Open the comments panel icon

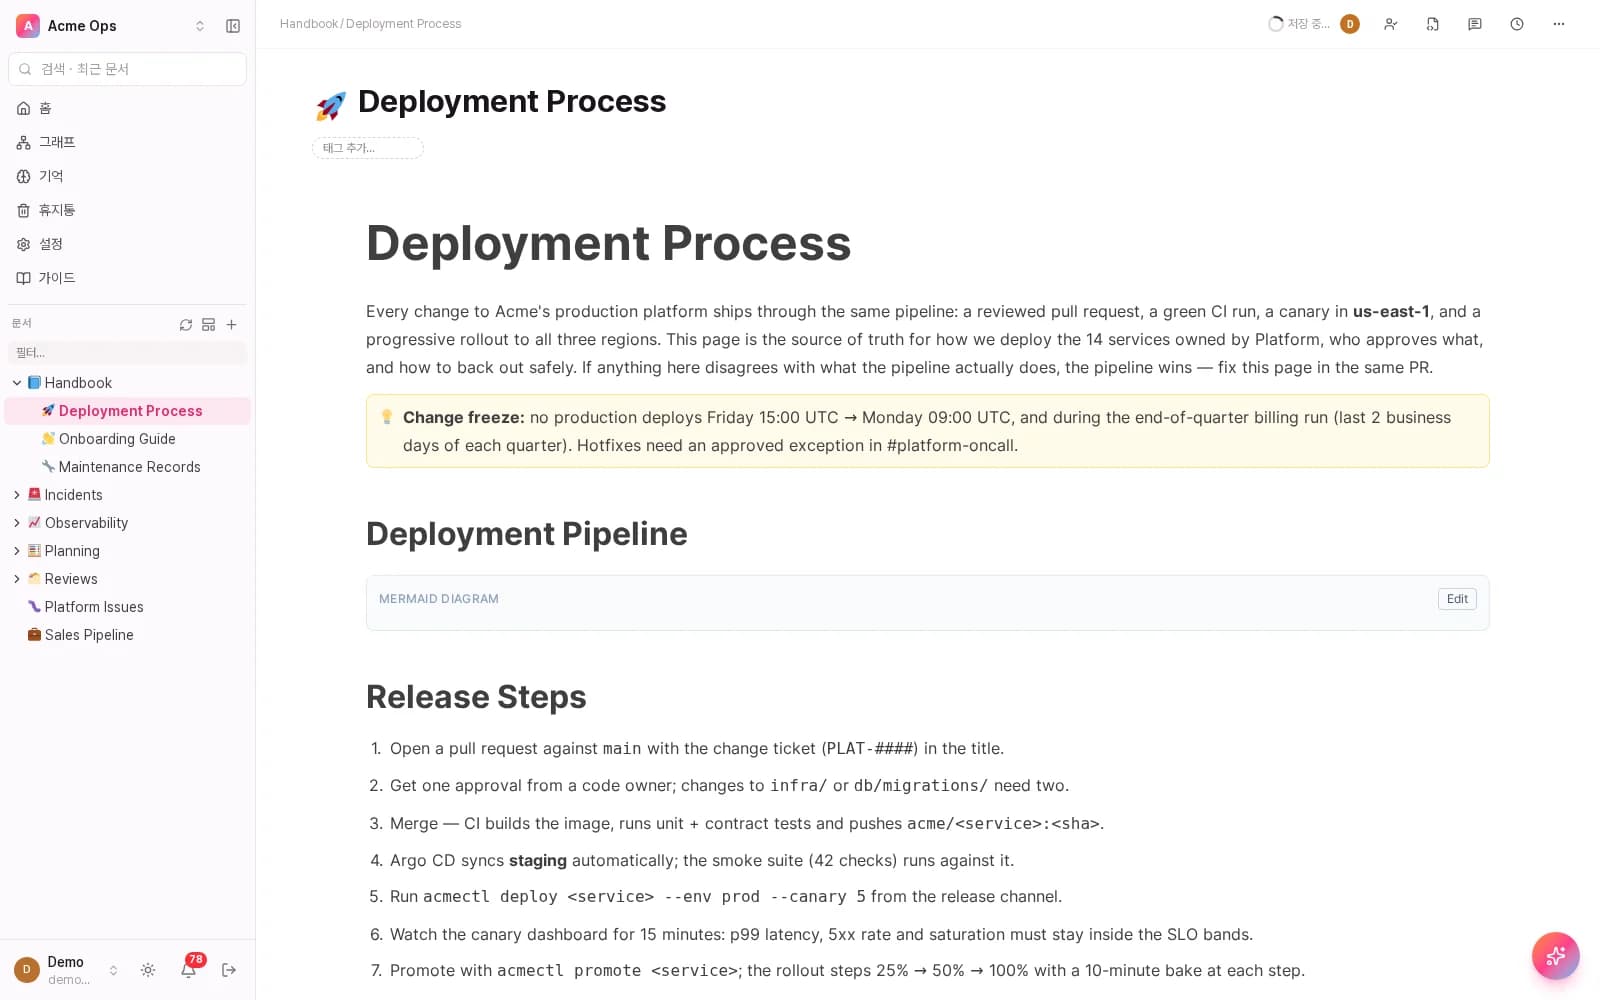click(1475, 24)
